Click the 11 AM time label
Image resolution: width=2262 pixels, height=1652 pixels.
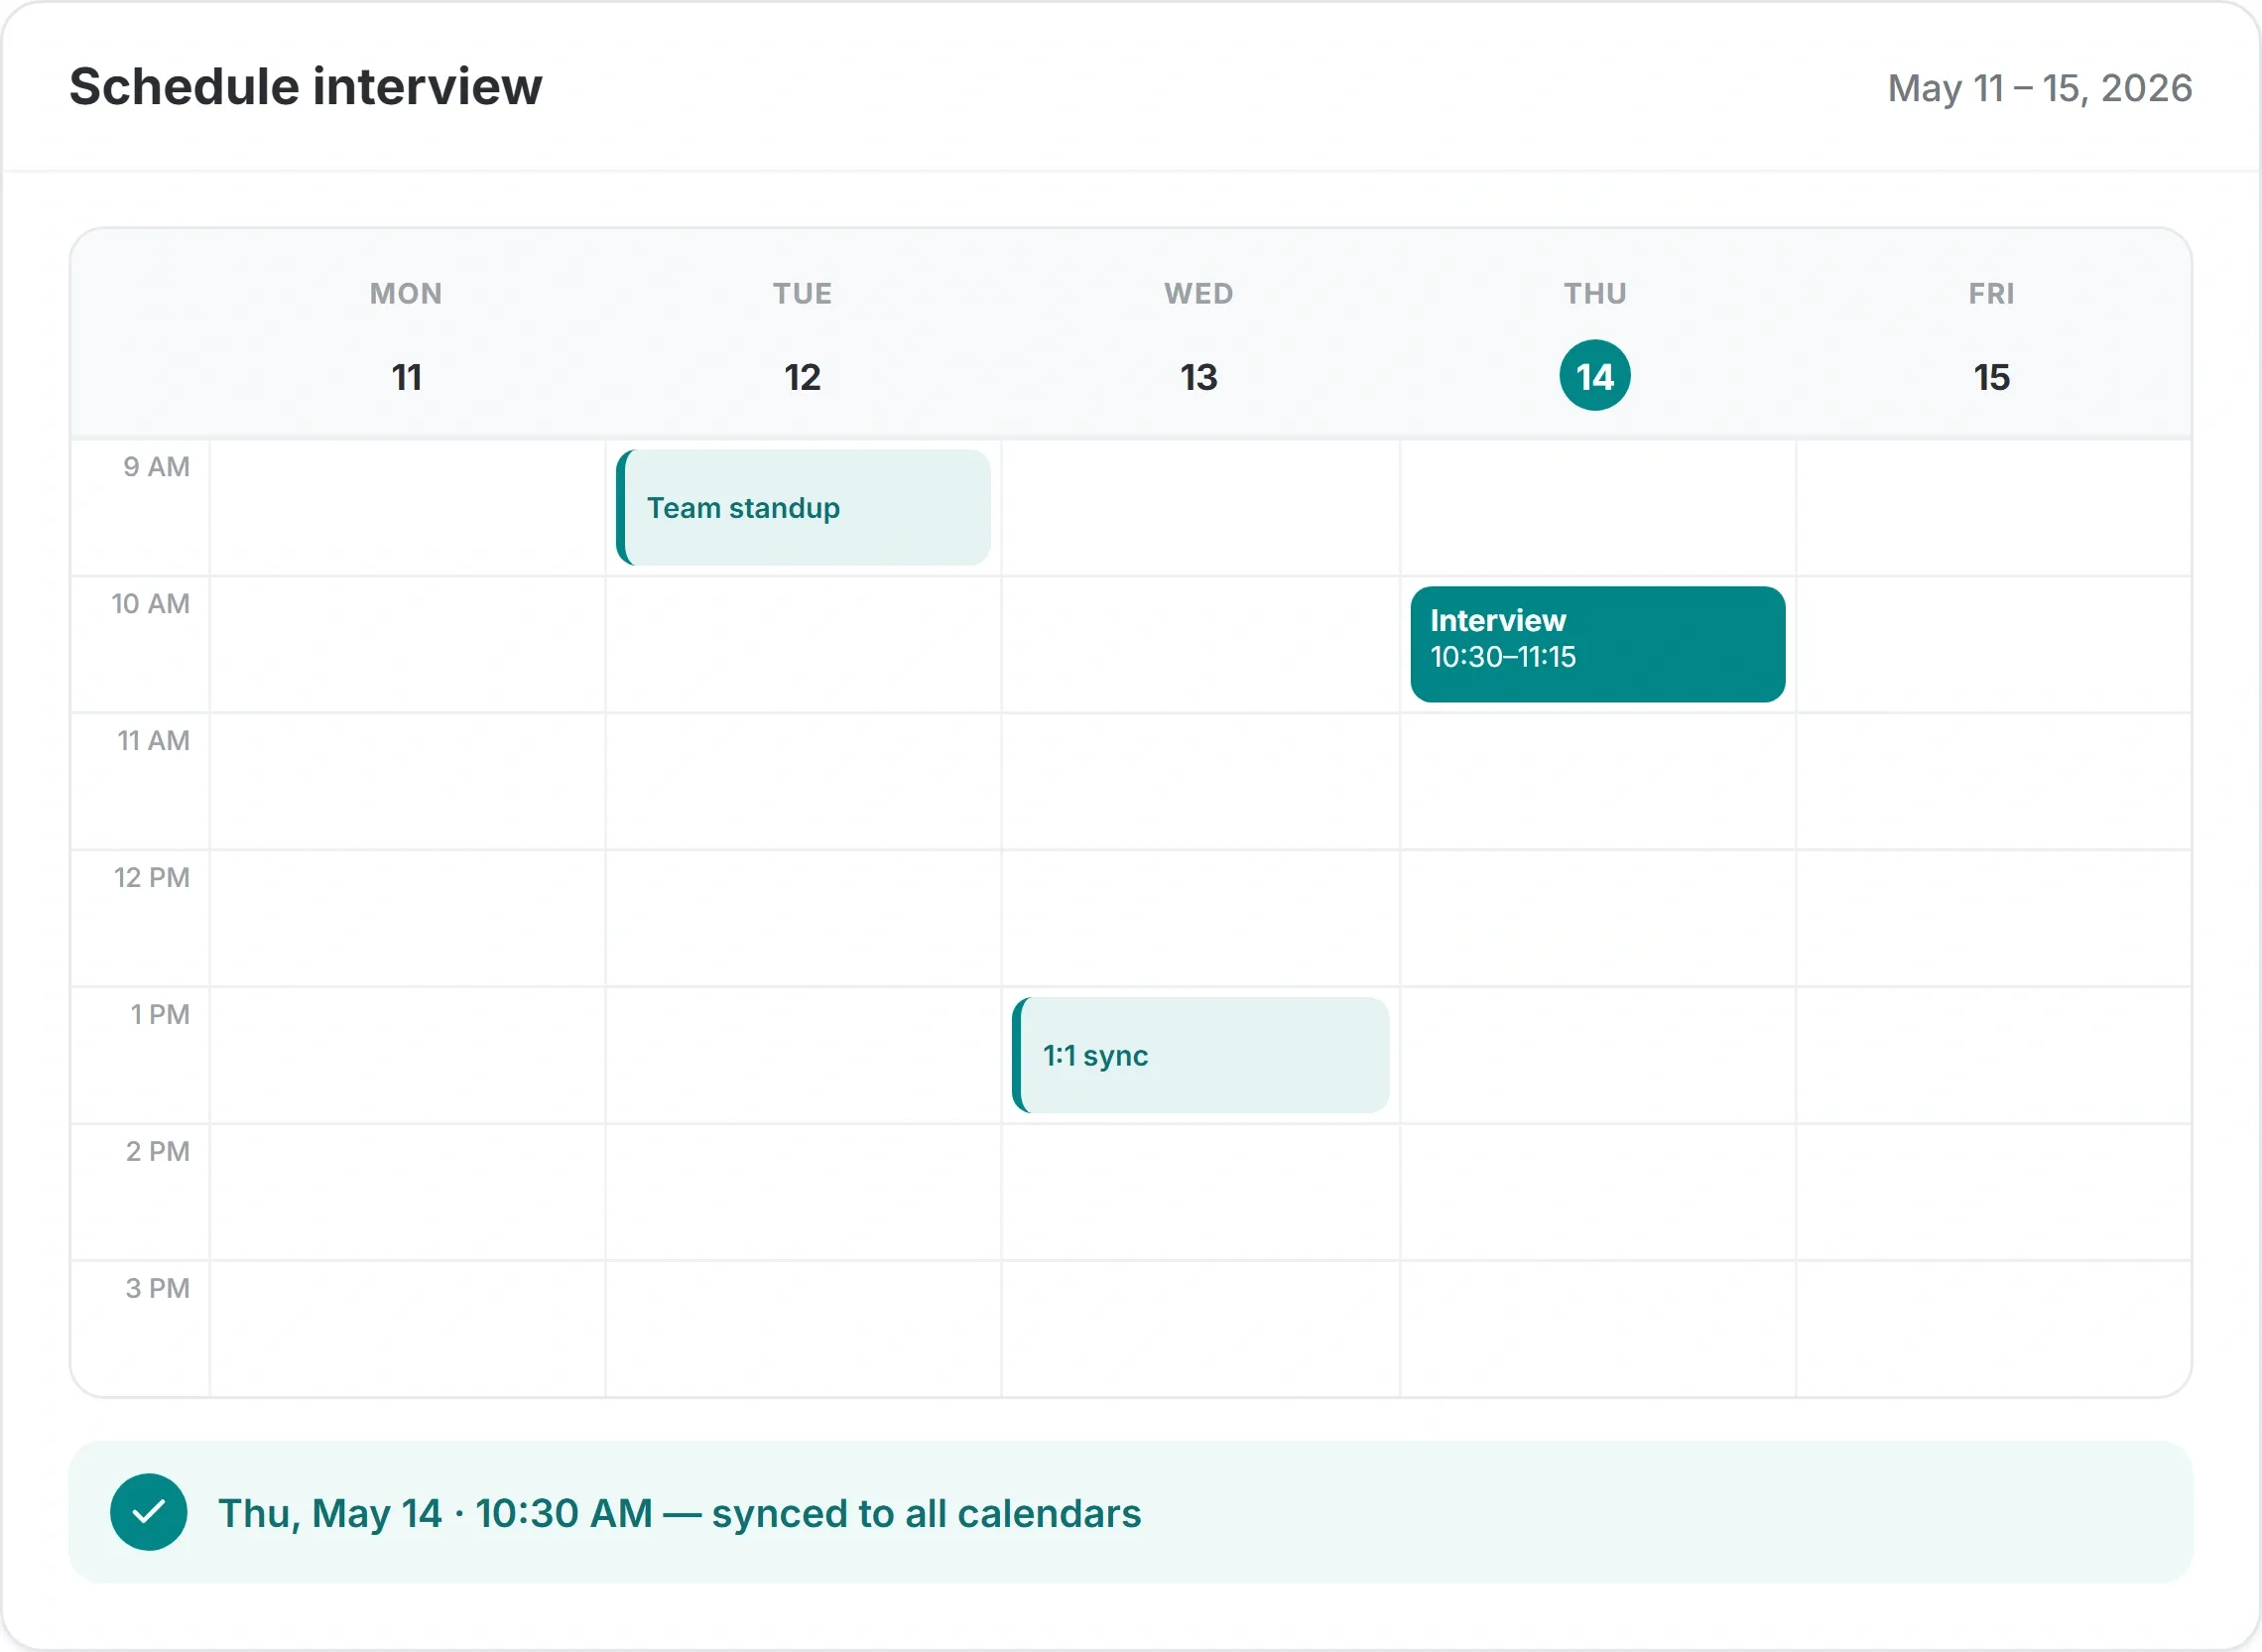tap(154, 741)
